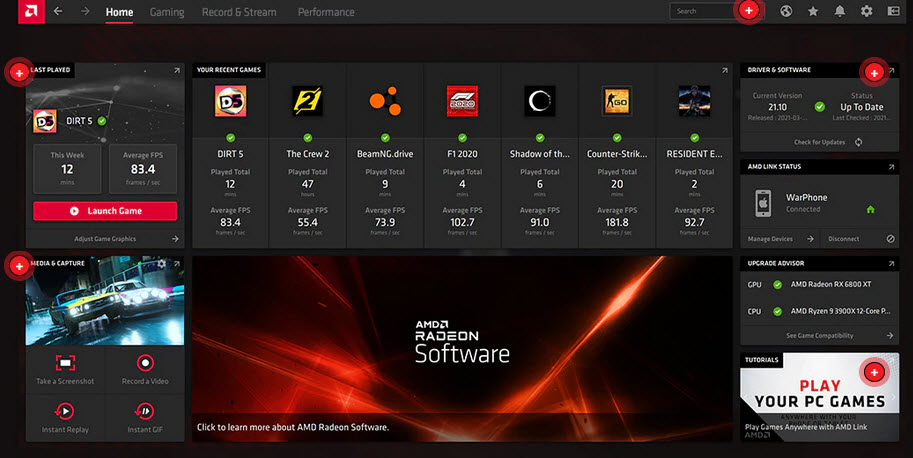
Task: Expand the Upgrade Advisor panel
Action: click(891, 264)
